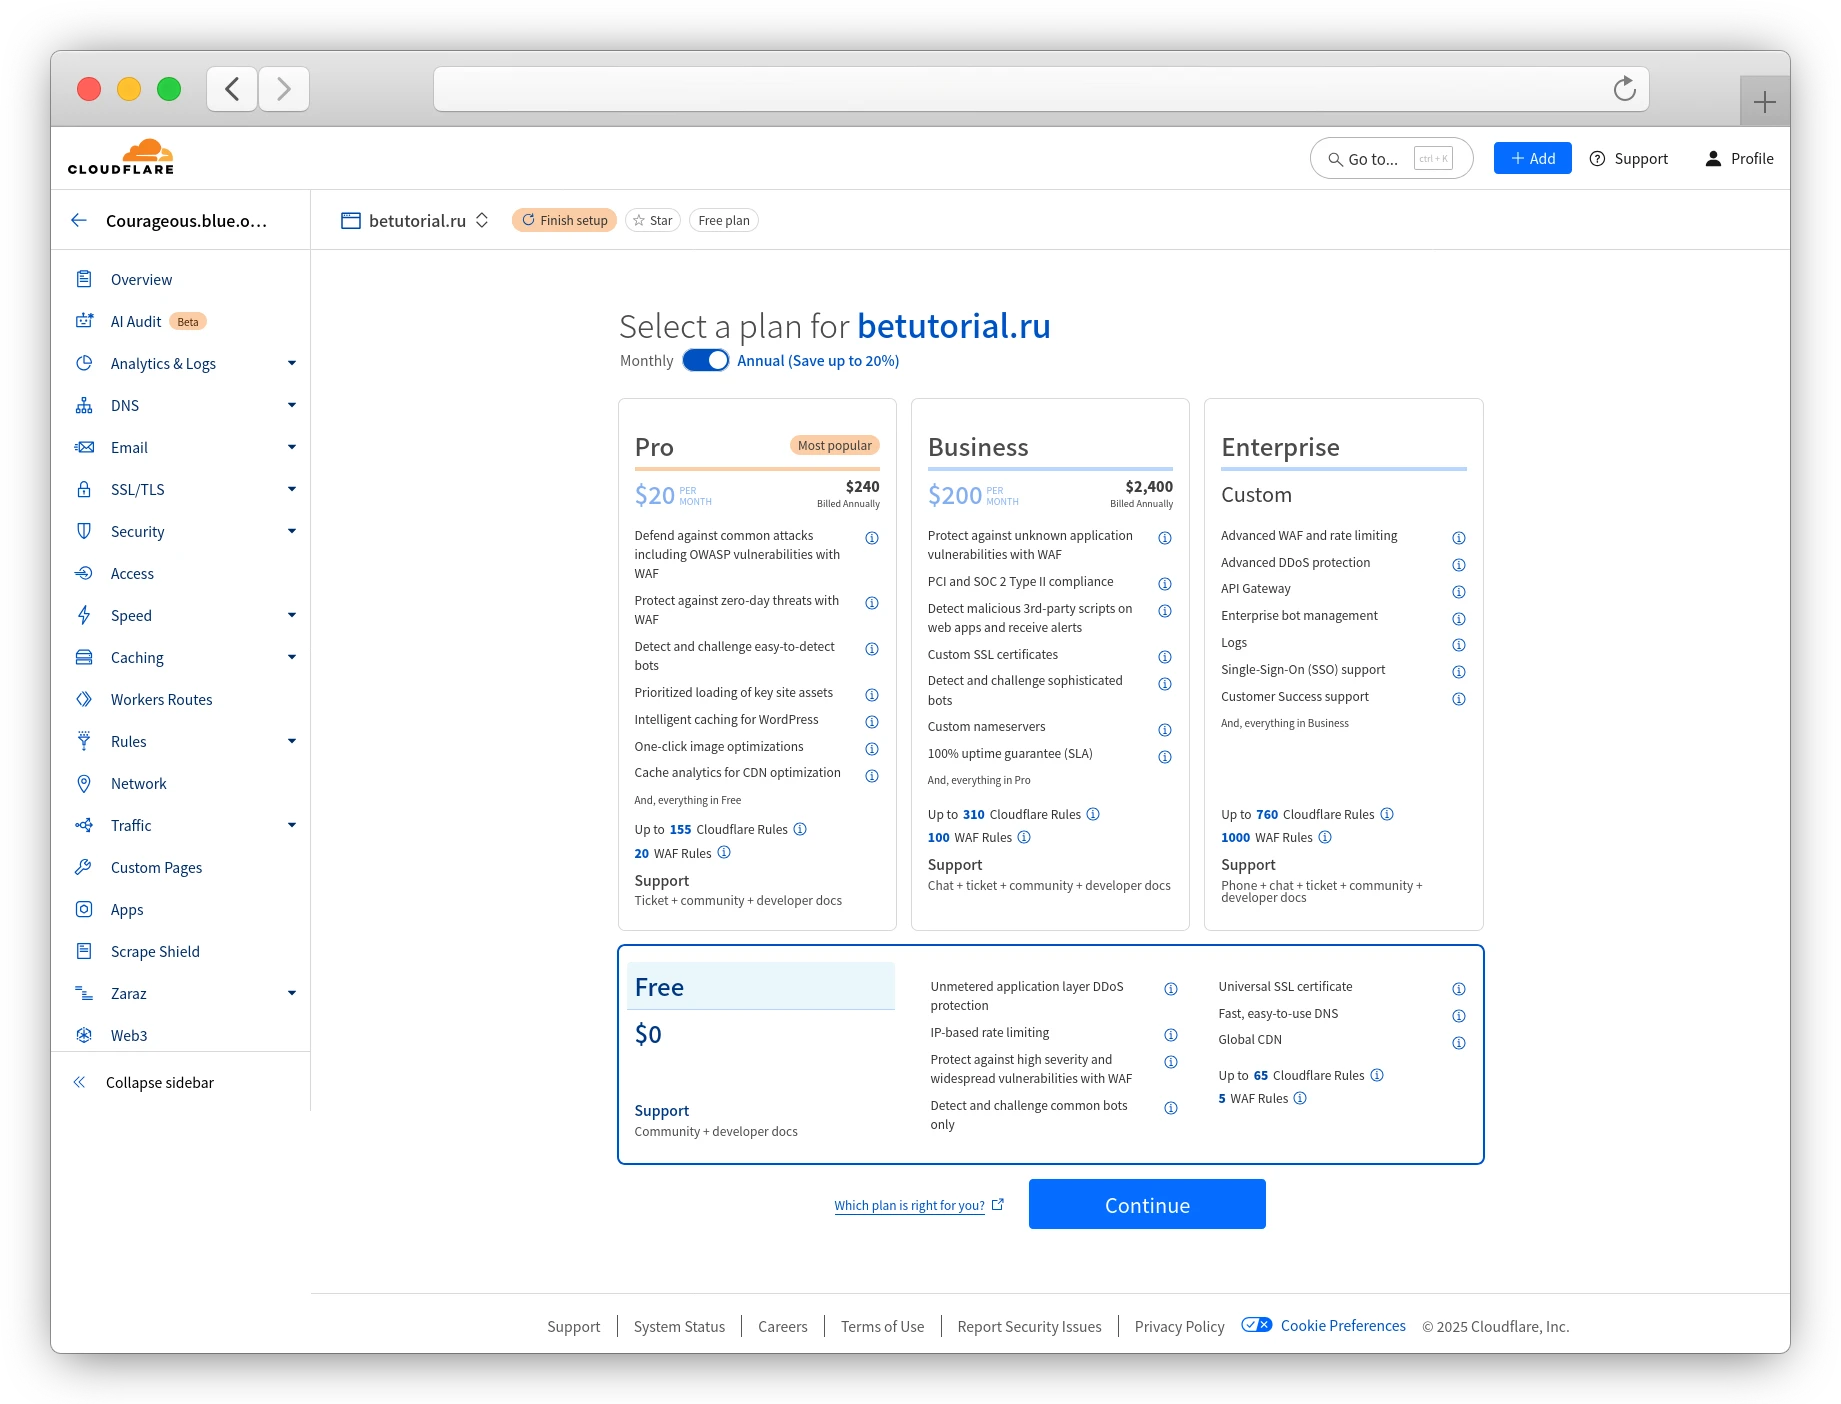The image size is (1841, 1404).
Task: Expand the Analytics & Logs section
Action: click(x=291, y=363)
